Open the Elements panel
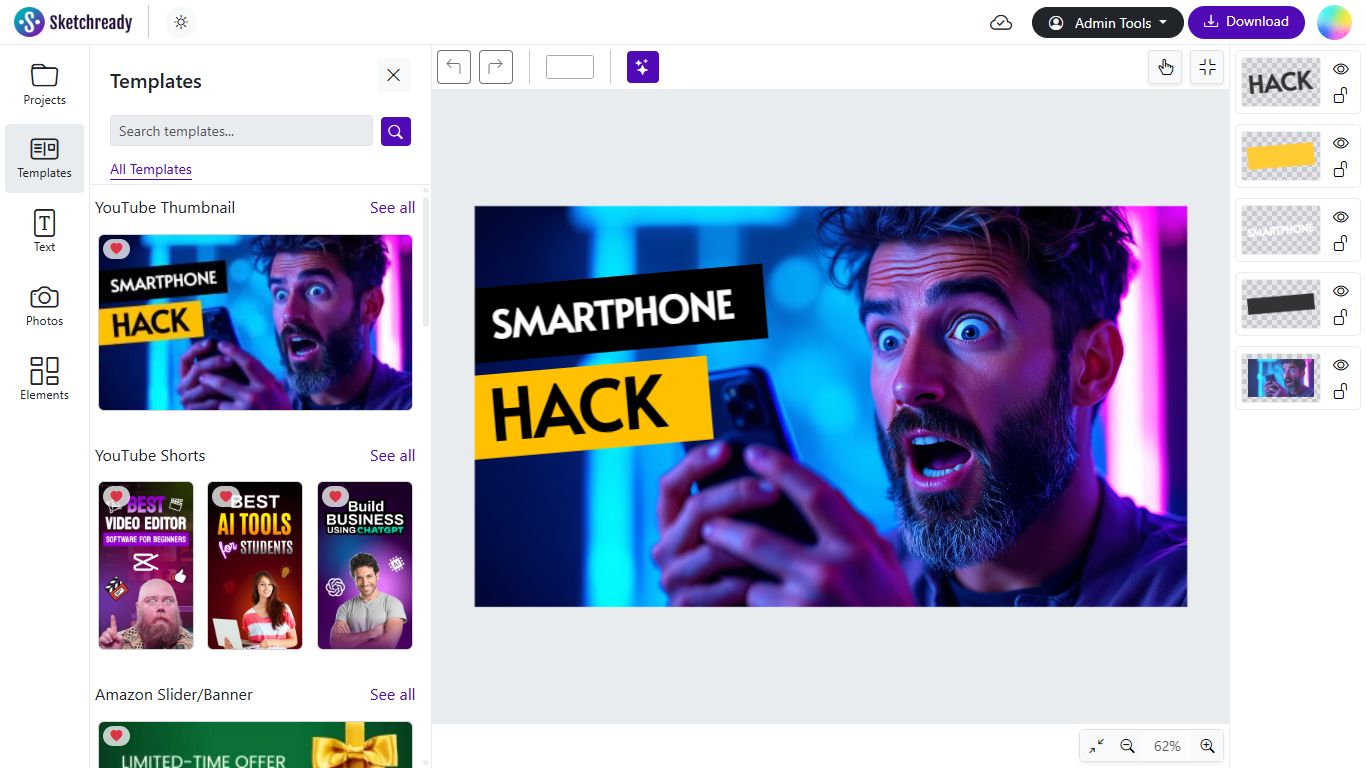 click(x=45, y=380)
